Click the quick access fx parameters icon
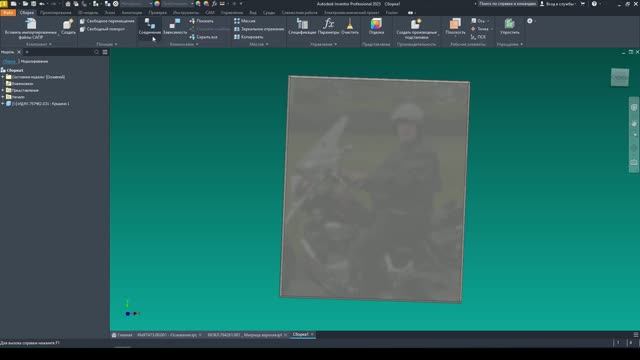640x360 pixels. point(214,4)
